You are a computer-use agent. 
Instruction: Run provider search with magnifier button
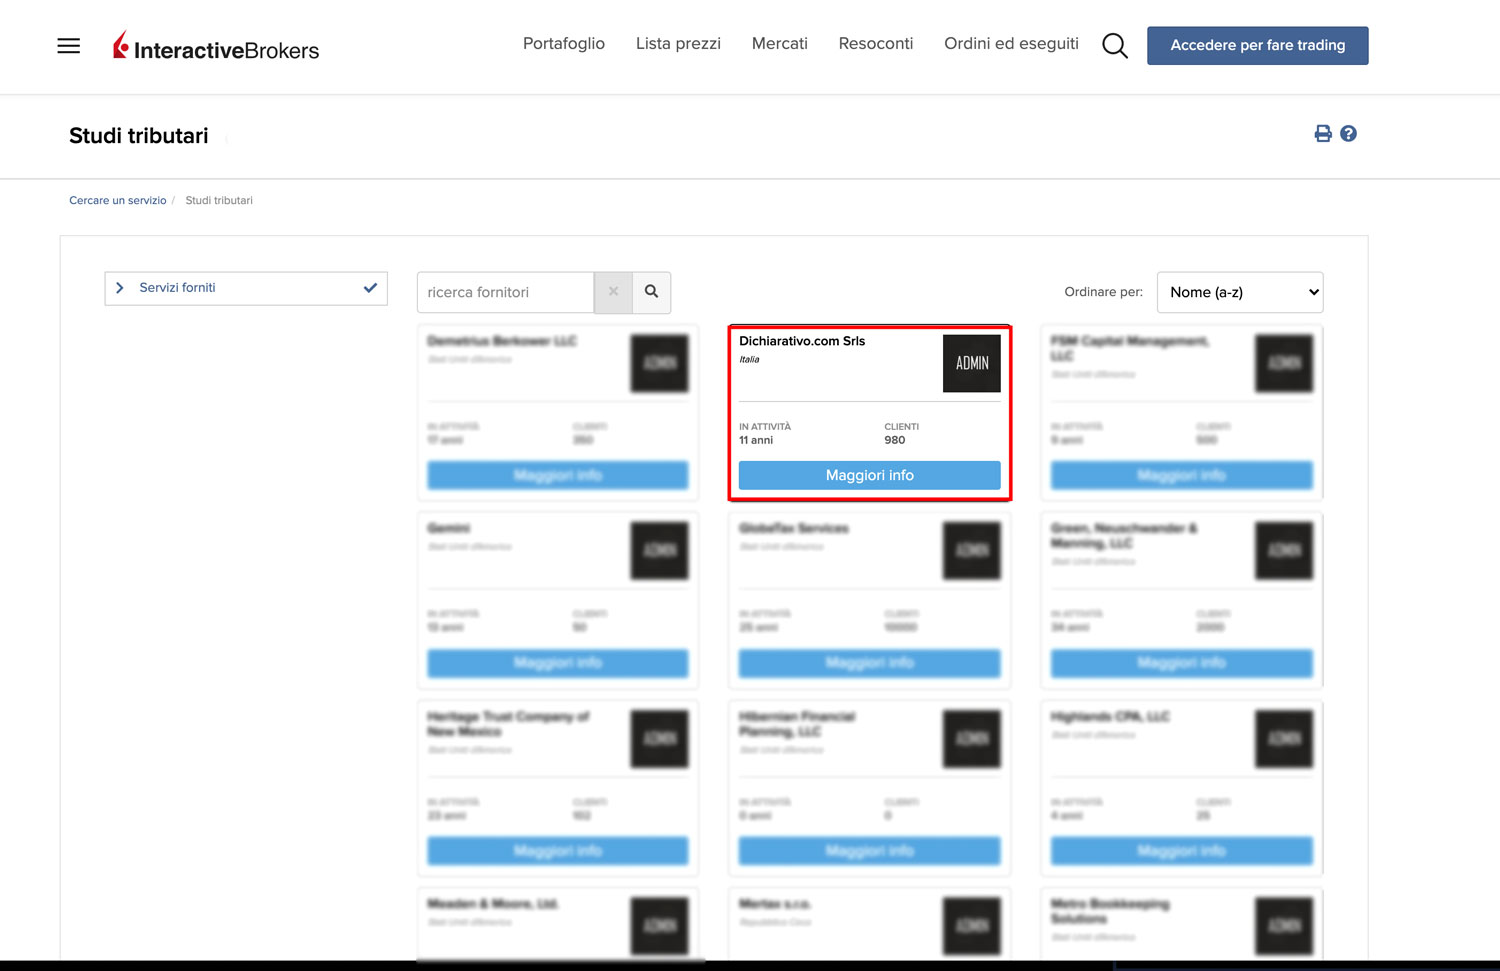pos(652,292)
